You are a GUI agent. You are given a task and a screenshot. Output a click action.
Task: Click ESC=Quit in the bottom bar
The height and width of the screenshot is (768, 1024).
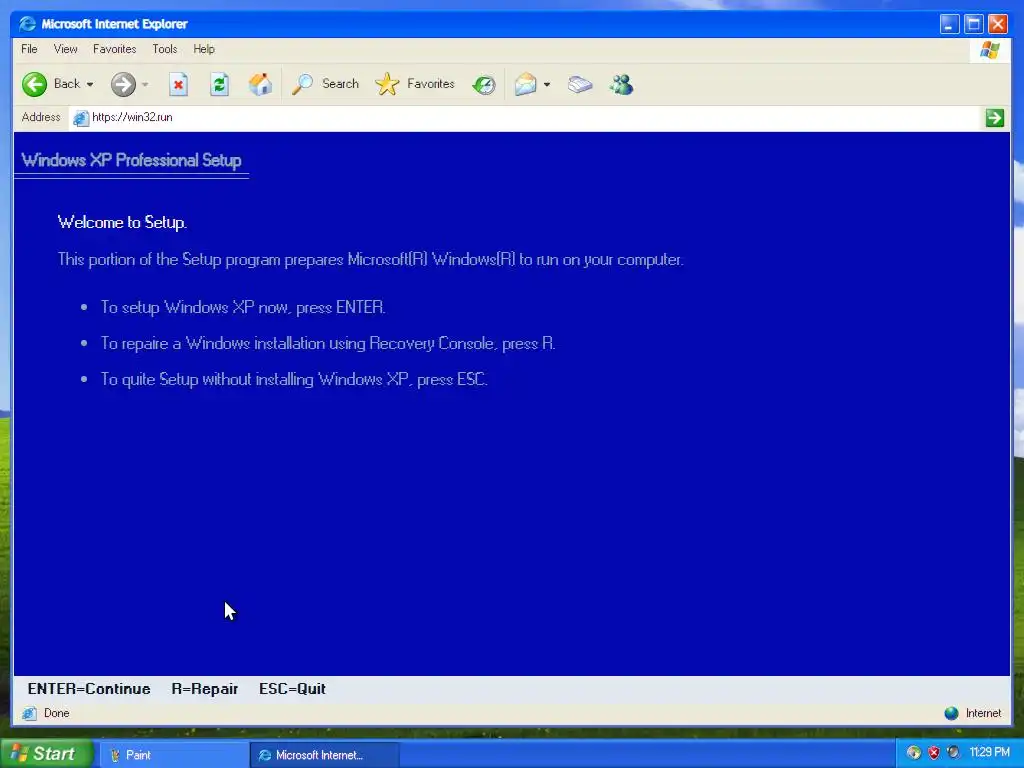tap(292, 689)
